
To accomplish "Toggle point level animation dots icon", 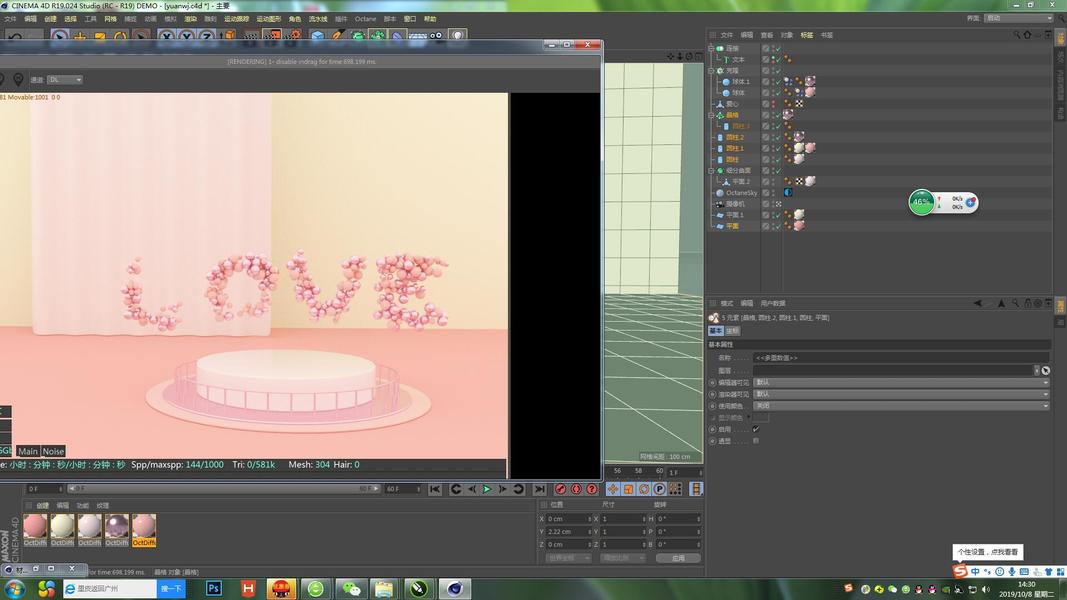I will [675, 489].
